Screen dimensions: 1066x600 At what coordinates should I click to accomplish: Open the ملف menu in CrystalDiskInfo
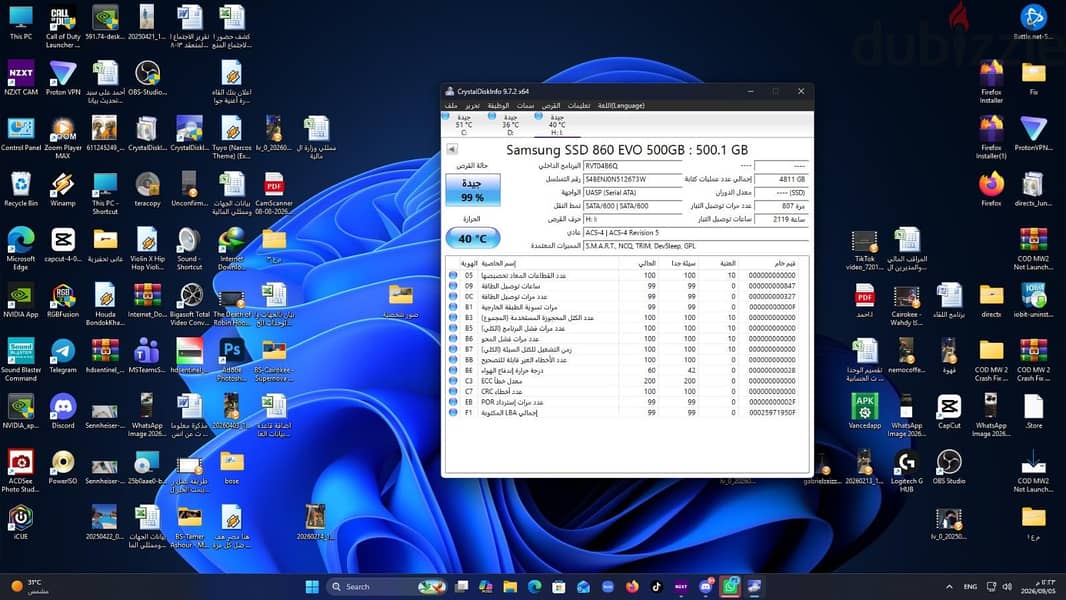coord(451,105)
